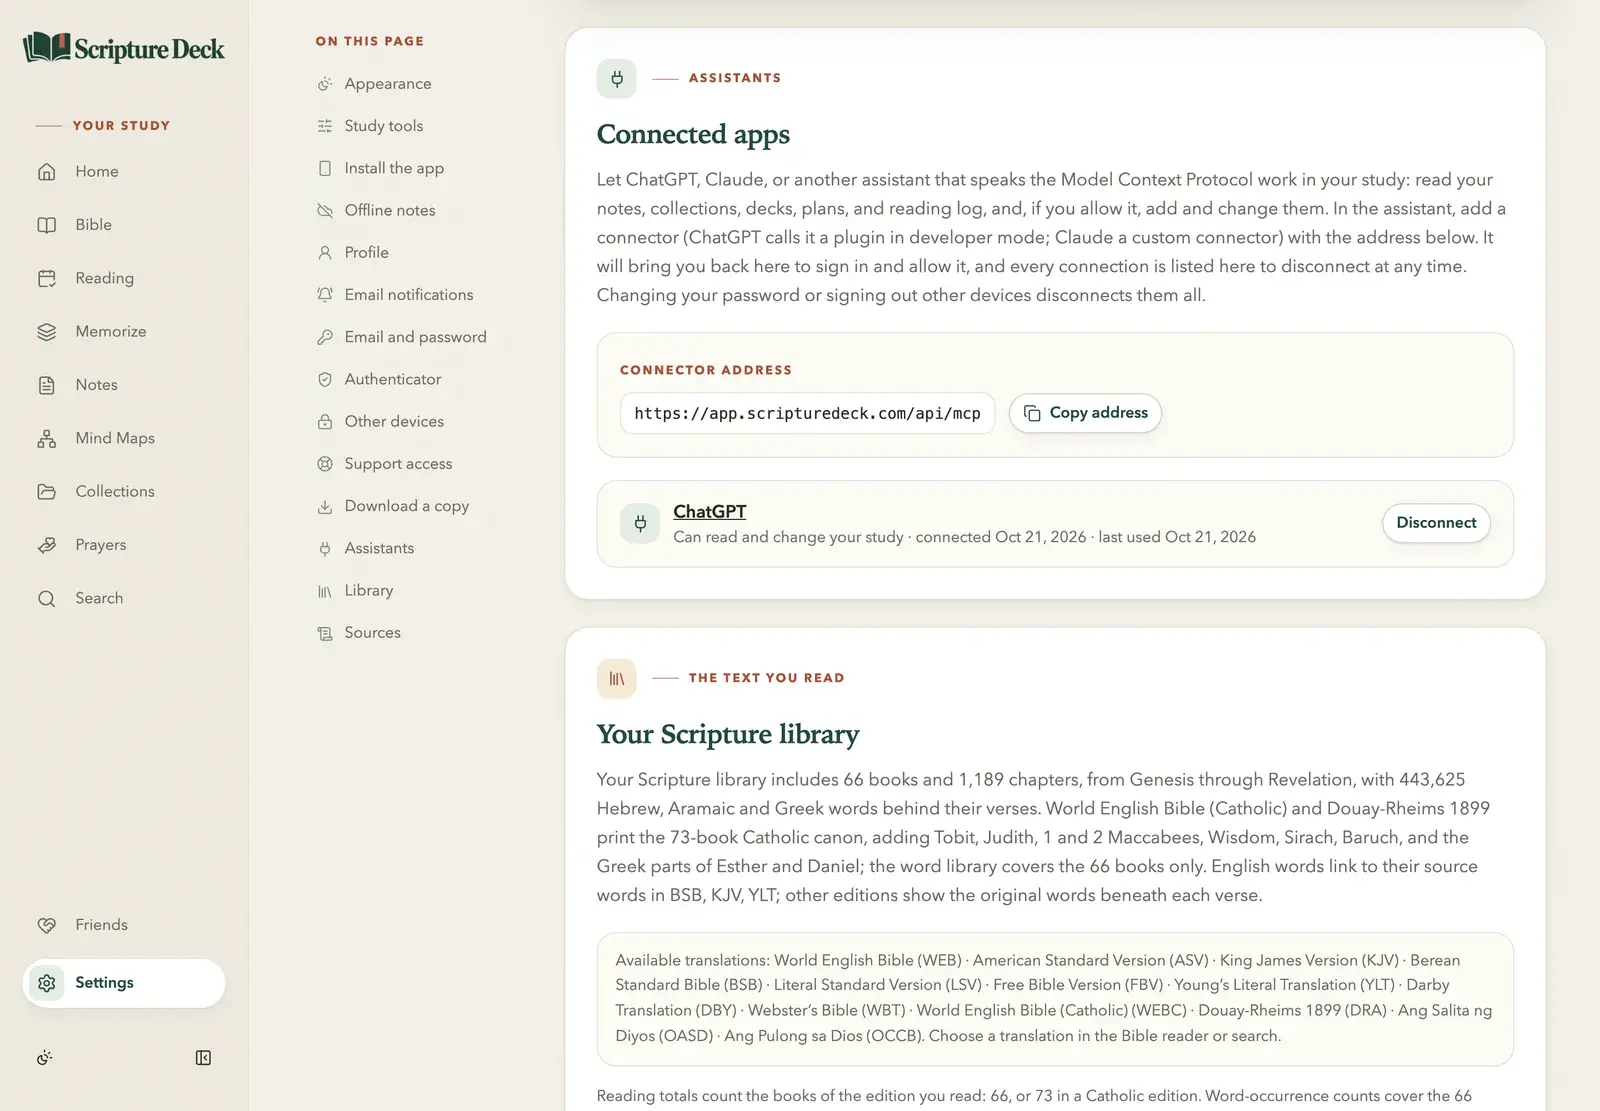Go to Download a copy section
Image resolution: width=1600 pixels, height=1111 pixels.
[406, 506]
